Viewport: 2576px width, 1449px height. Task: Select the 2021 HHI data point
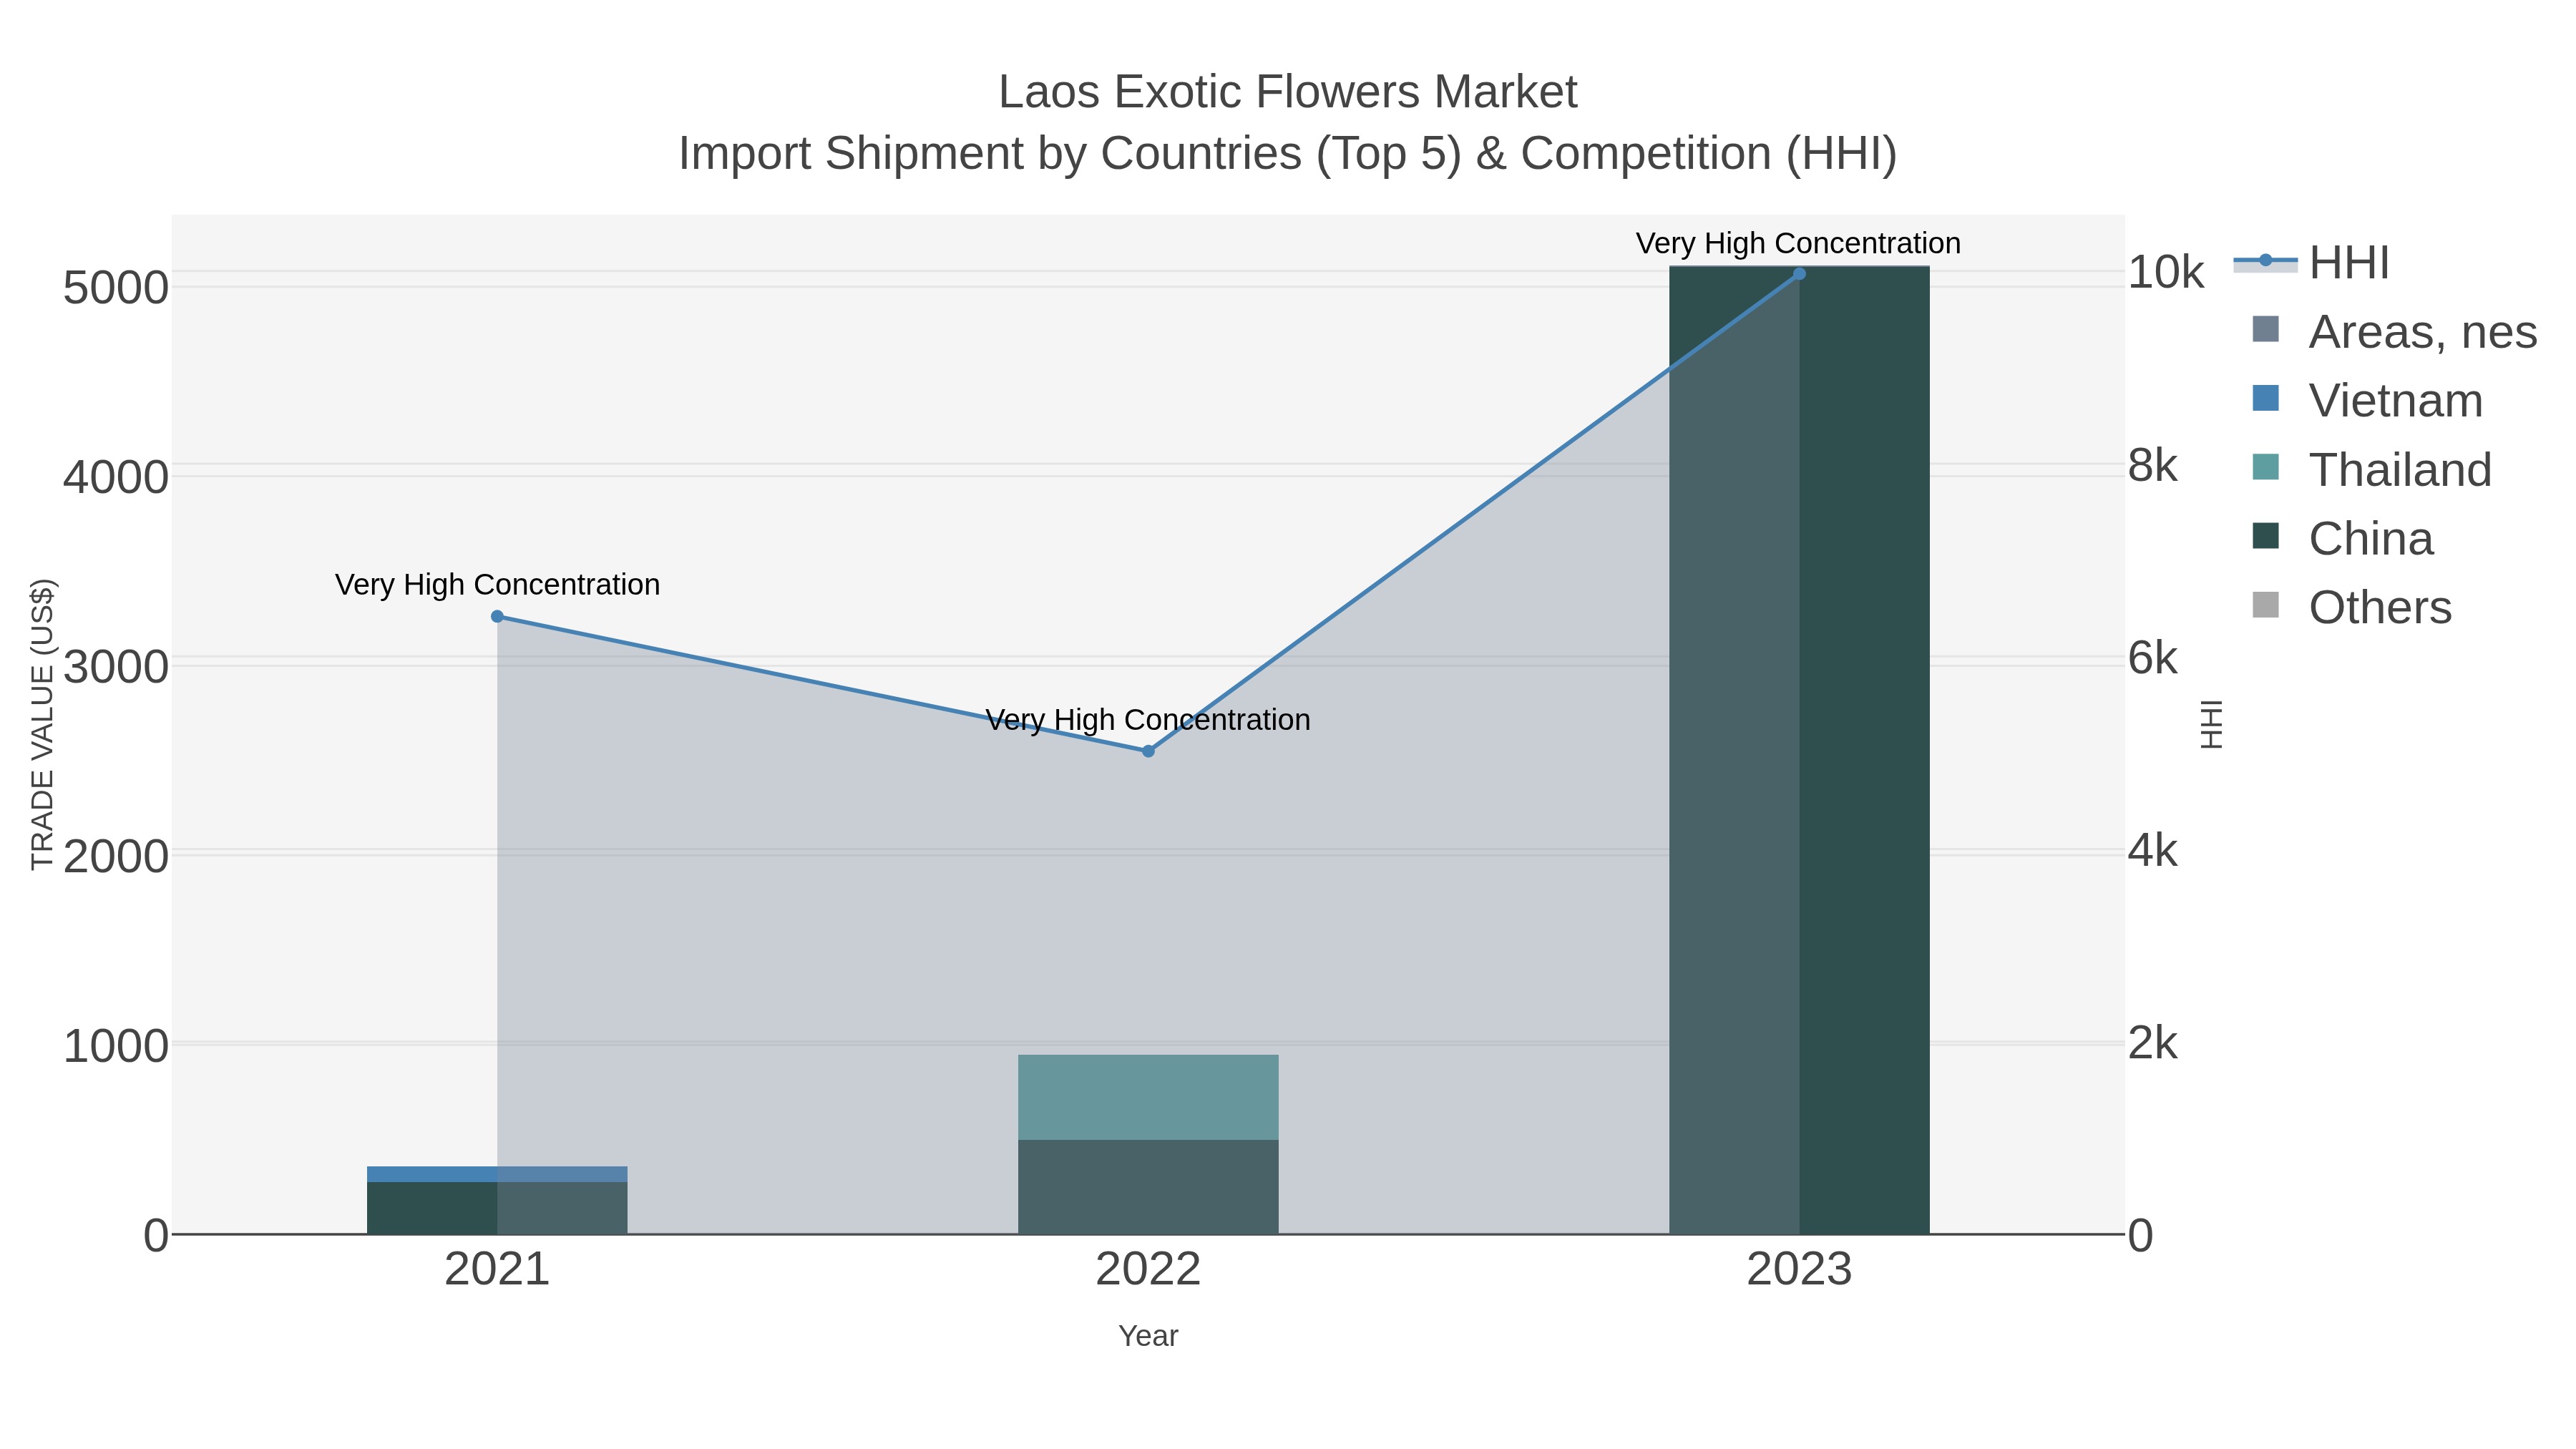pyautogui.click(x=497, y=617)
